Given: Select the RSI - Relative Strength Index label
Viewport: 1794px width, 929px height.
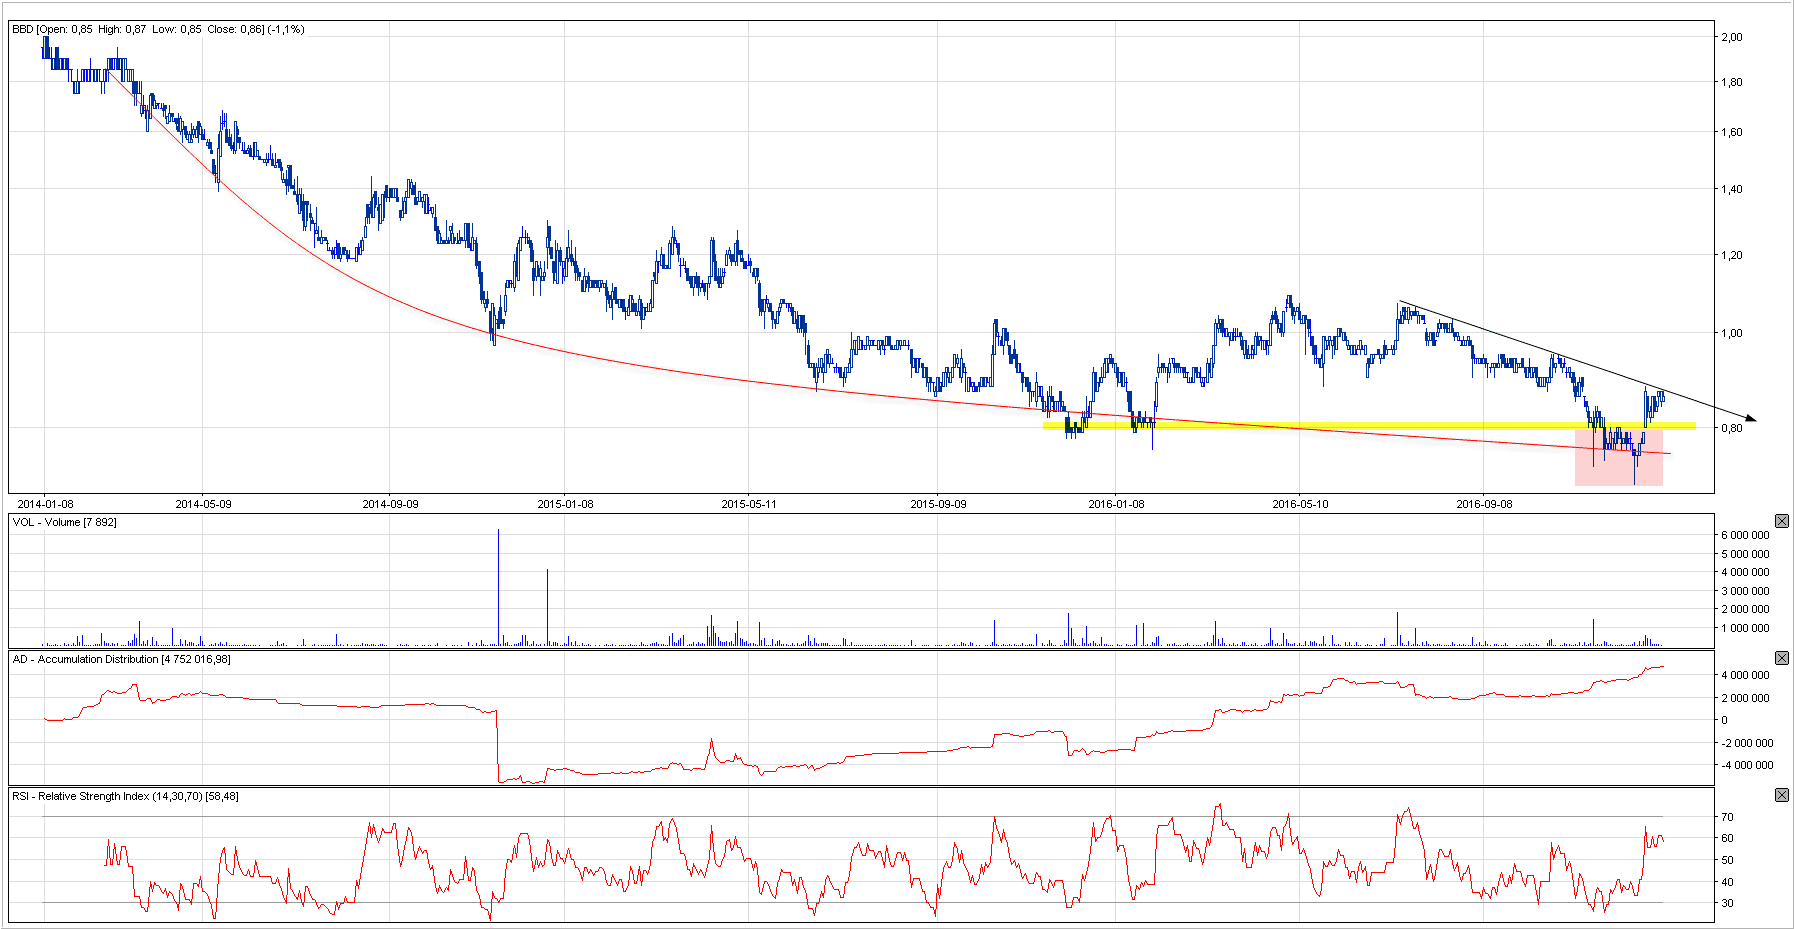Looking at the screenshot, I should point(125,796).
